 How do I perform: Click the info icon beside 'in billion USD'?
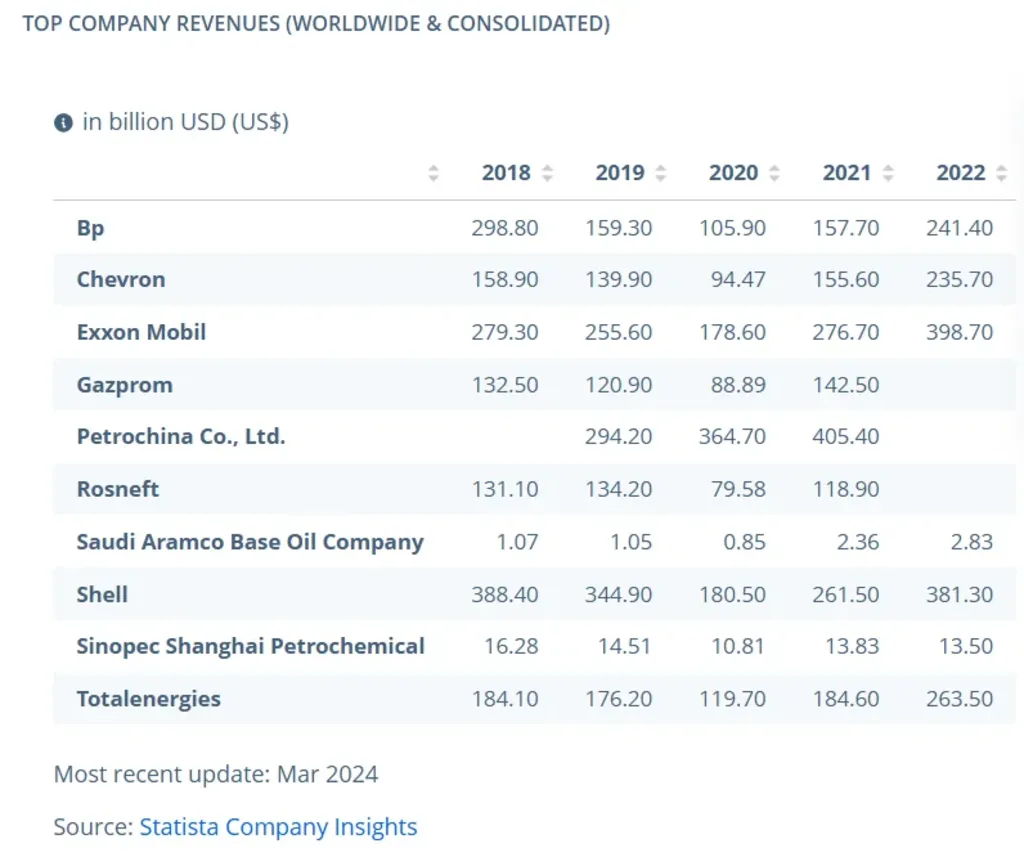(63, 123)
